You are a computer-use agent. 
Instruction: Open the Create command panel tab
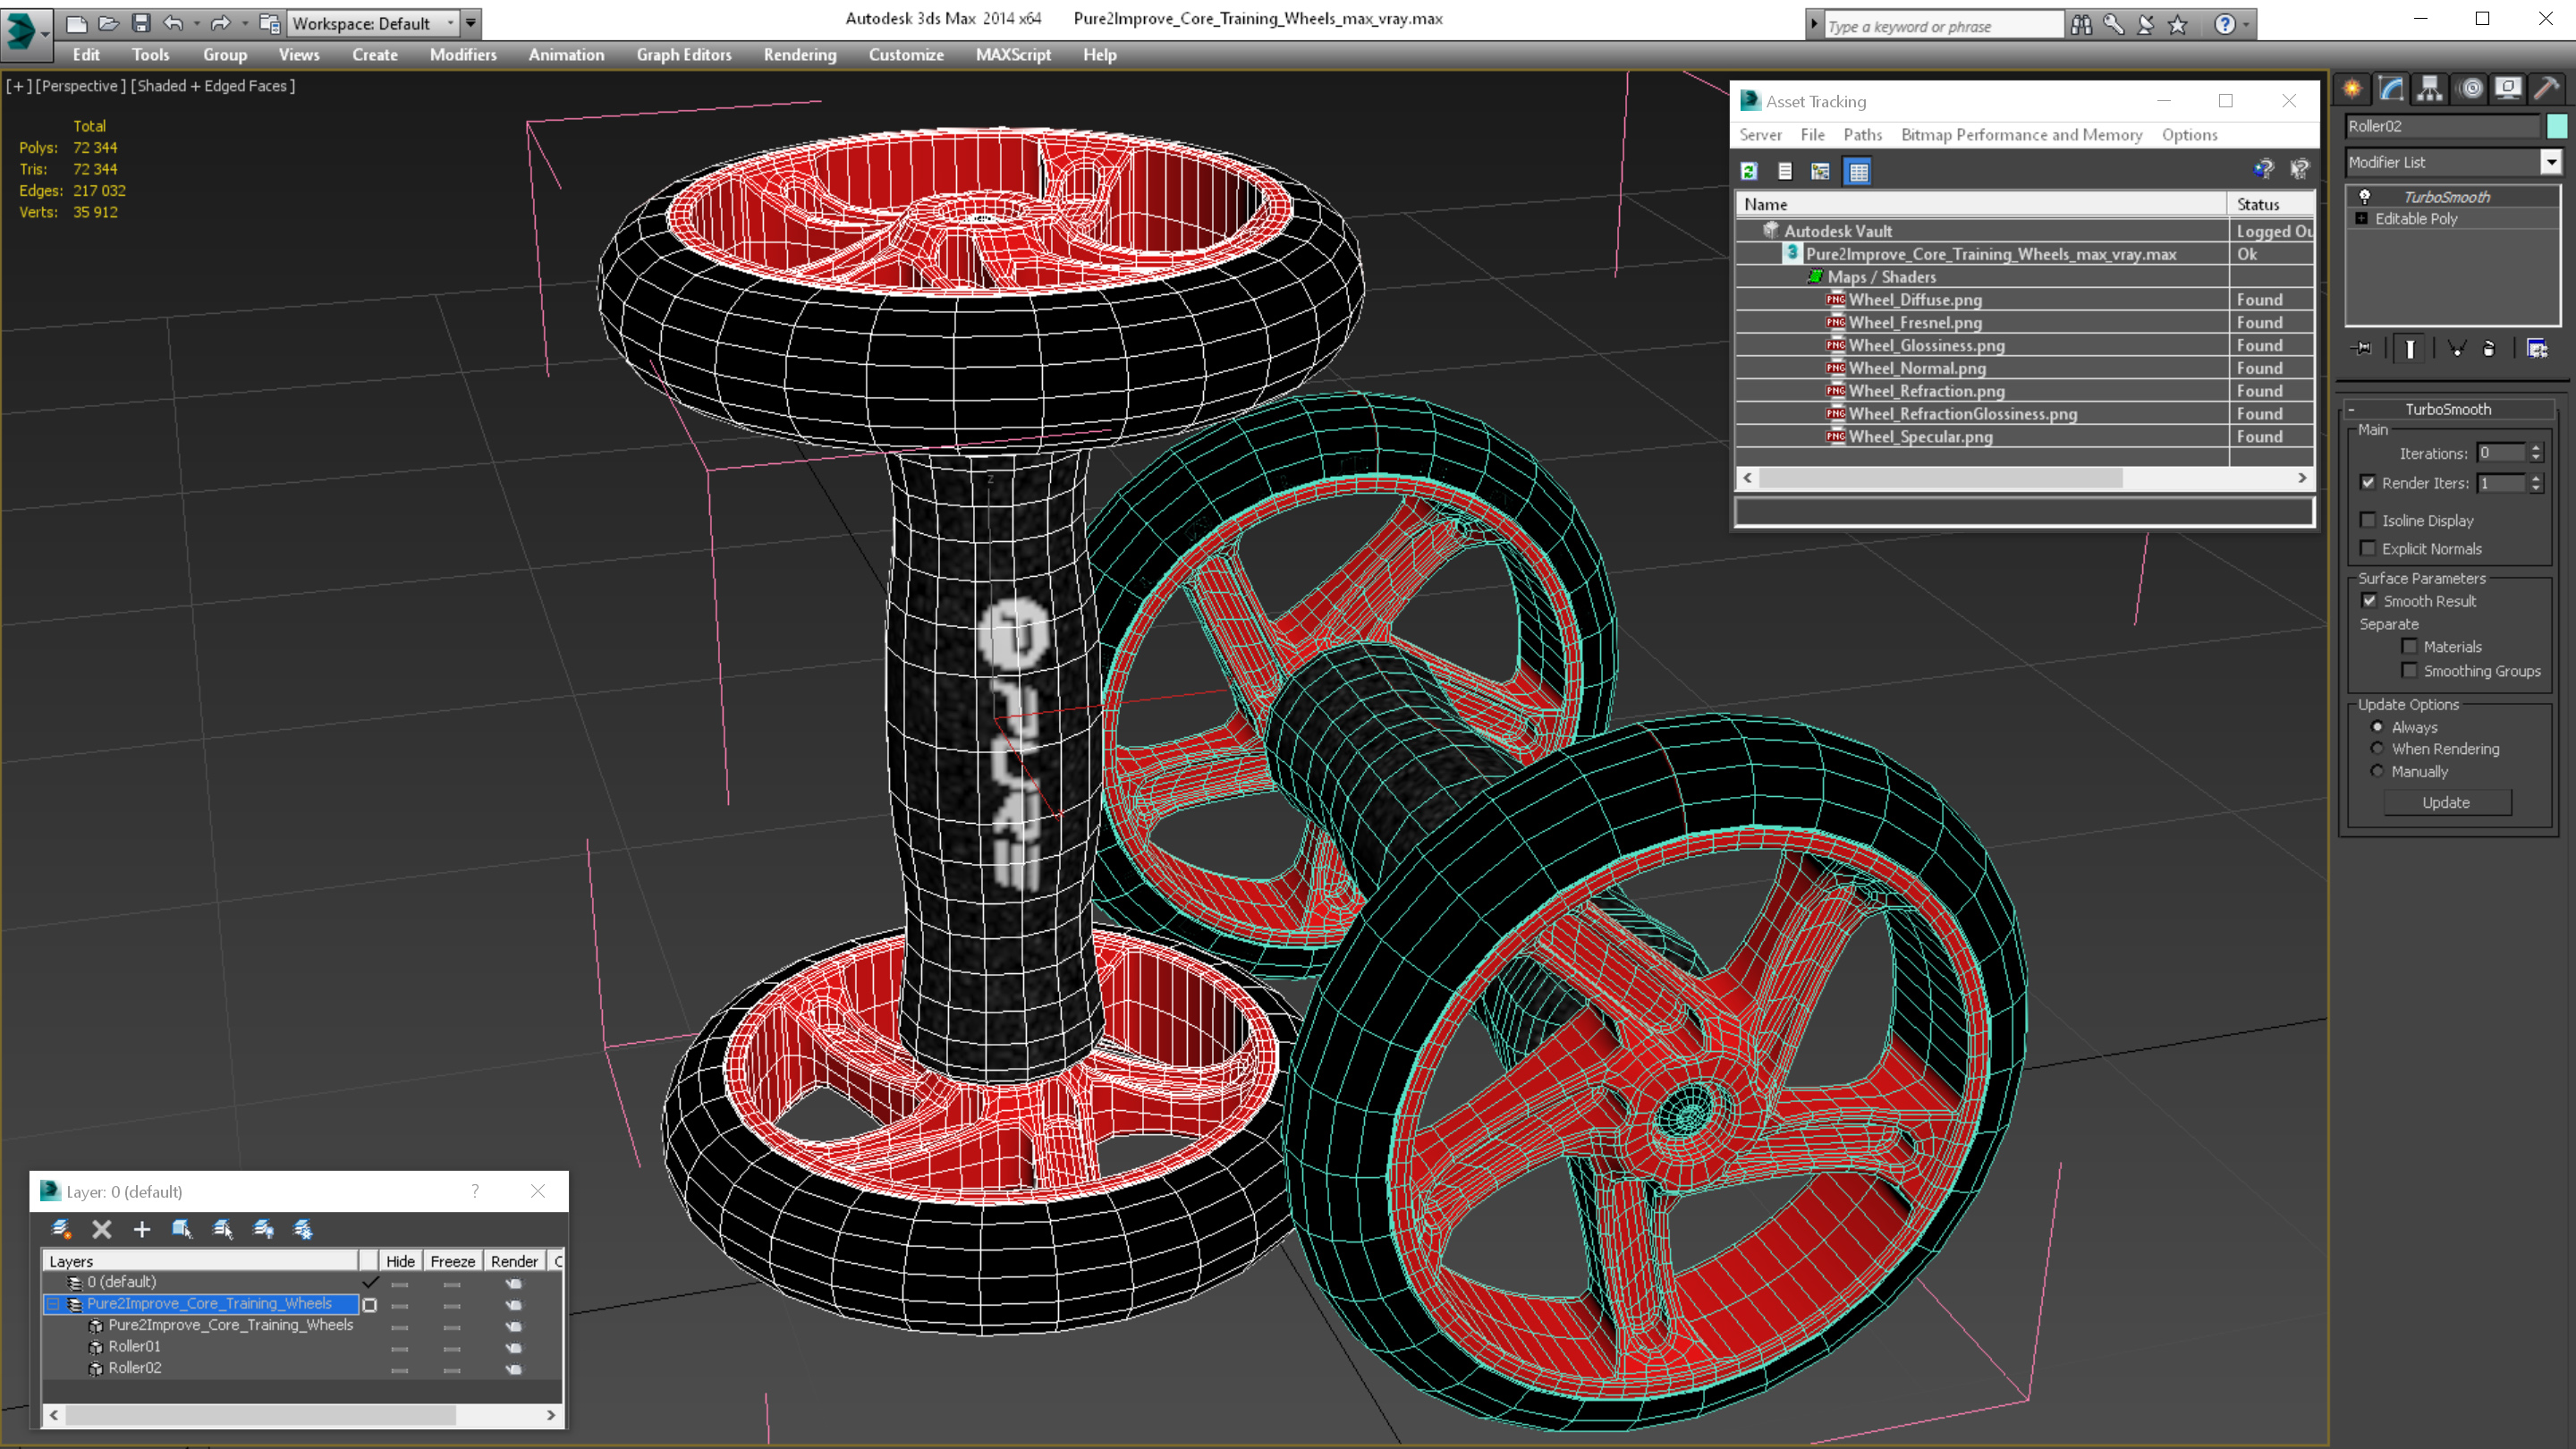pos(2352,89)
